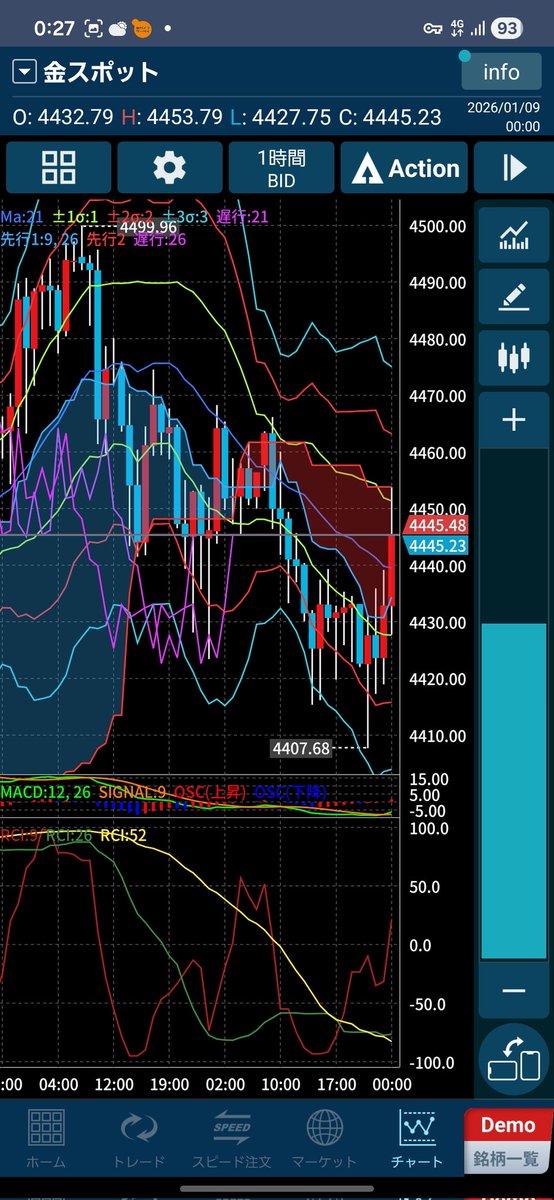Open 銘柄一覧 Demo button
The width and height of the screenshot is (554, 1200).
pyautogui.click(x=508, y=1142)
